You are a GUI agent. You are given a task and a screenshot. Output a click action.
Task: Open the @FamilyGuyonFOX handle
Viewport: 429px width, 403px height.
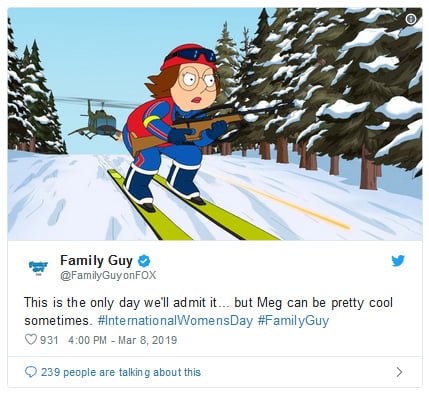click(x=108, y=276)
